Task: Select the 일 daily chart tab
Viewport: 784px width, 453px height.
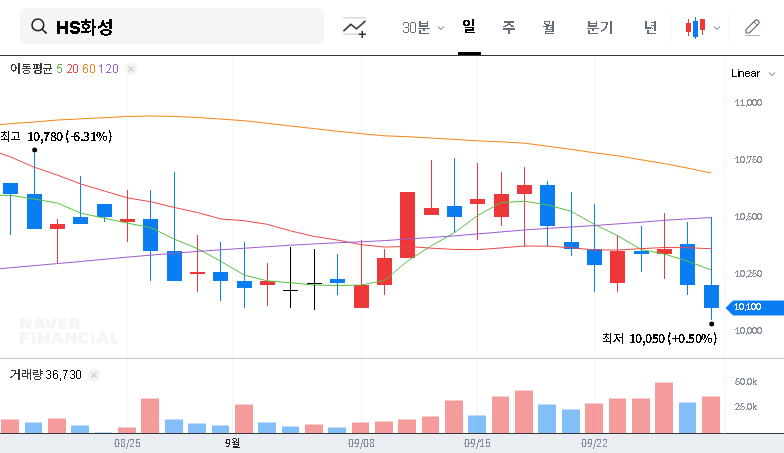Action: click(469, 26)
